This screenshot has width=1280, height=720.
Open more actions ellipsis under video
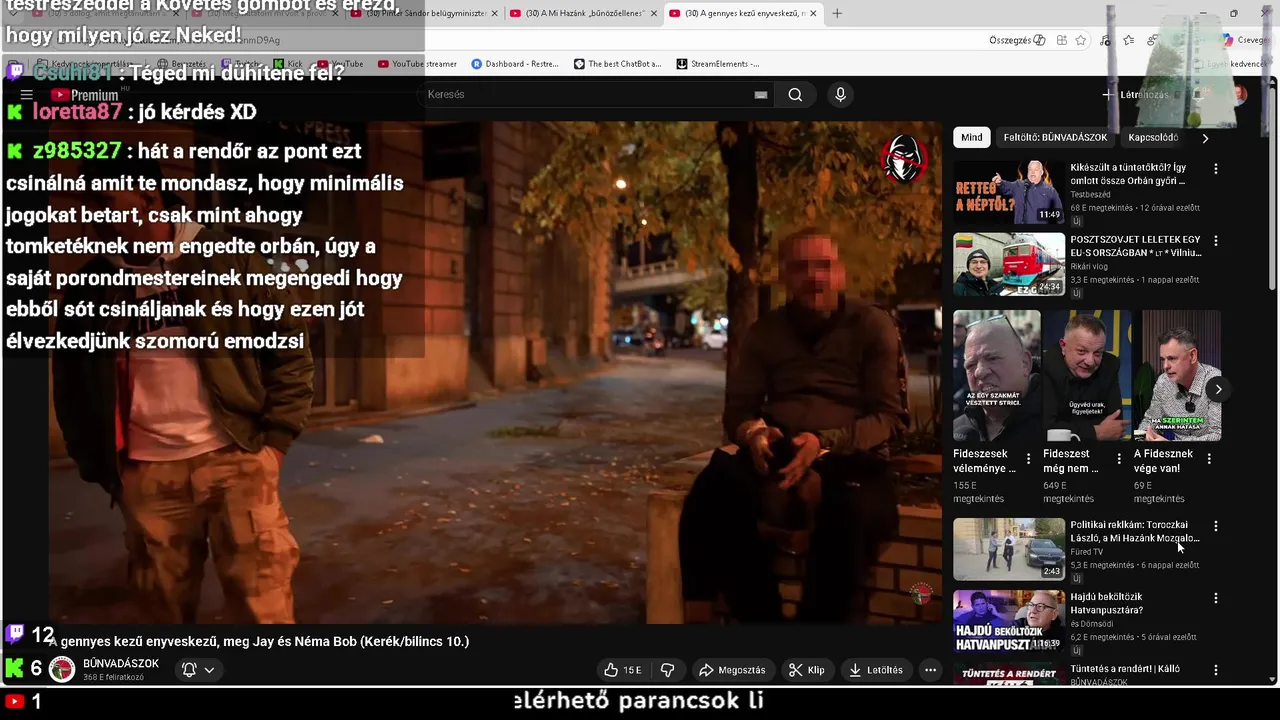tap(930, 670)
